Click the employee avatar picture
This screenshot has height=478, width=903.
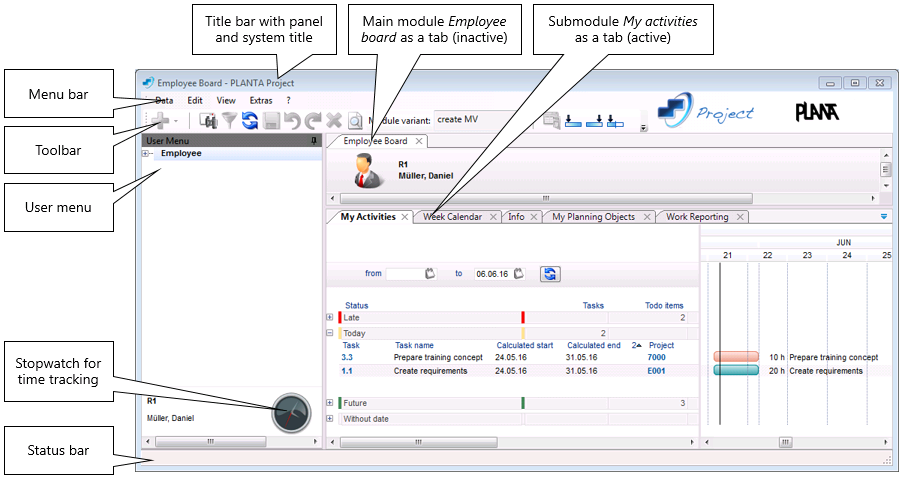[x=369, y=171]
